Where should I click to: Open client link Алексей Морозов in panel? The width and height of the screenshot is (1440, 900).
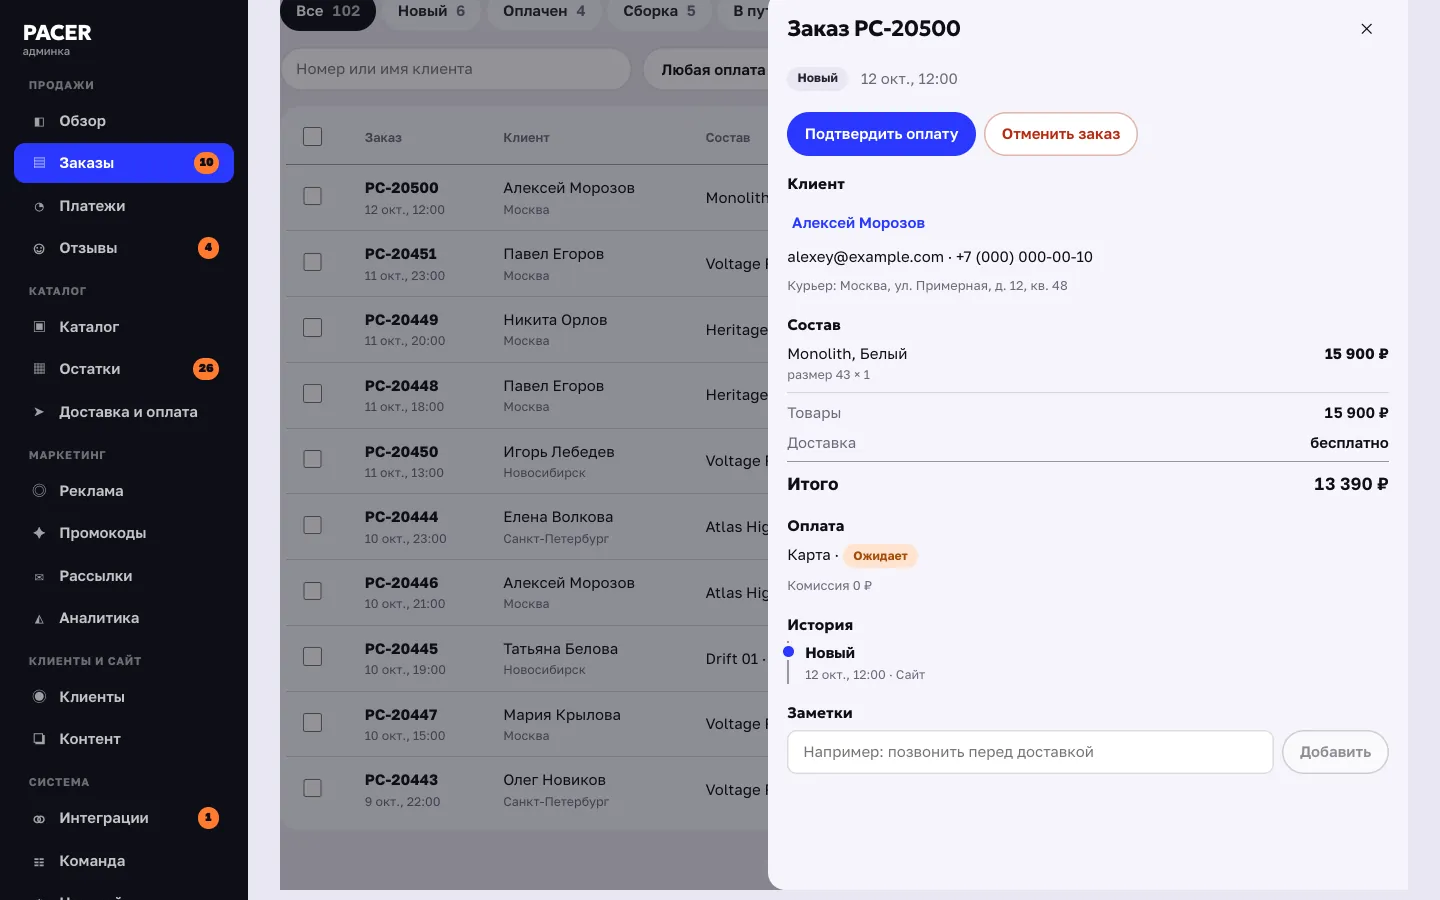tap(858, 223)
